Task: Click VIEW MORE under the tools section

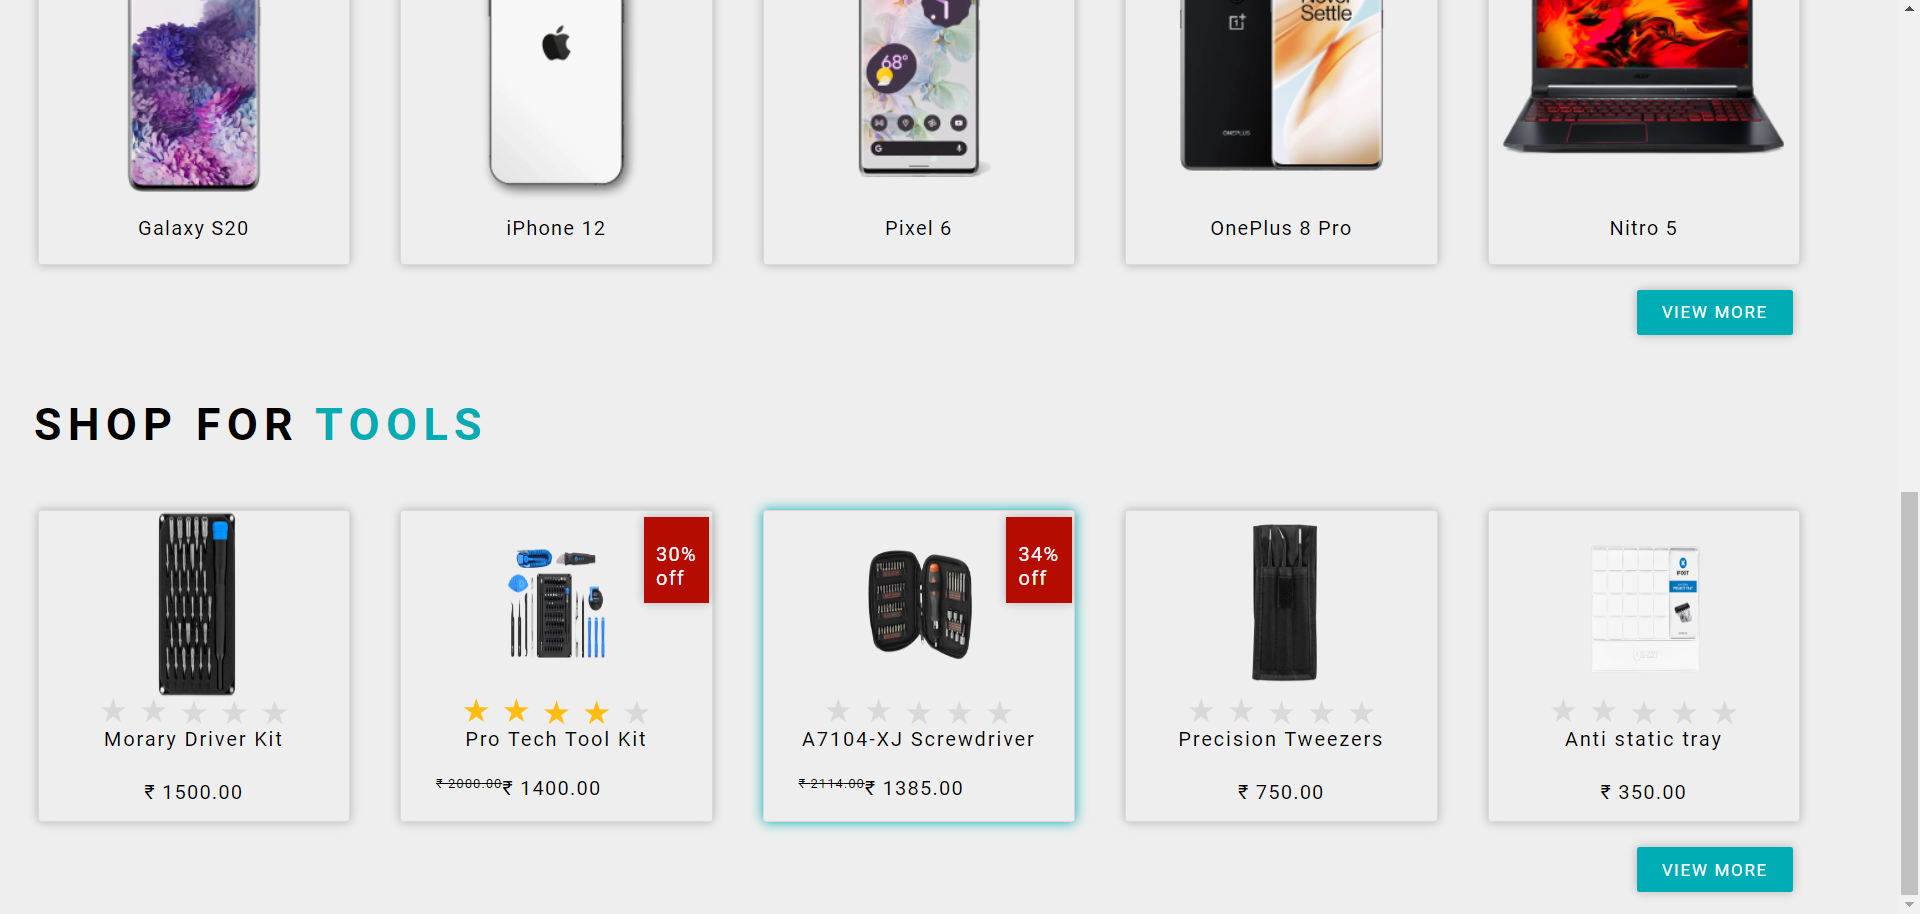Action: click(x=1714, y=869)
